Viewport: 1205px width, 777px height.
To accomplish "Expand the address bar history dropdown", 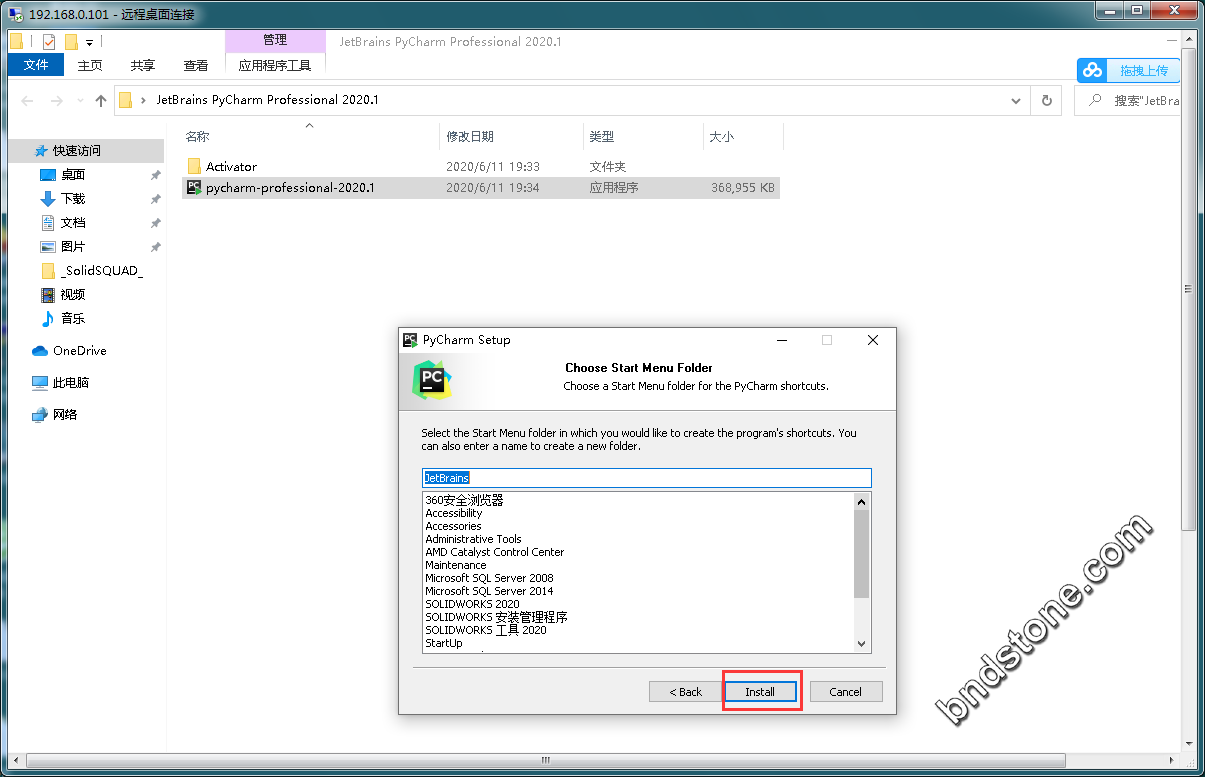I will 1017,100.
